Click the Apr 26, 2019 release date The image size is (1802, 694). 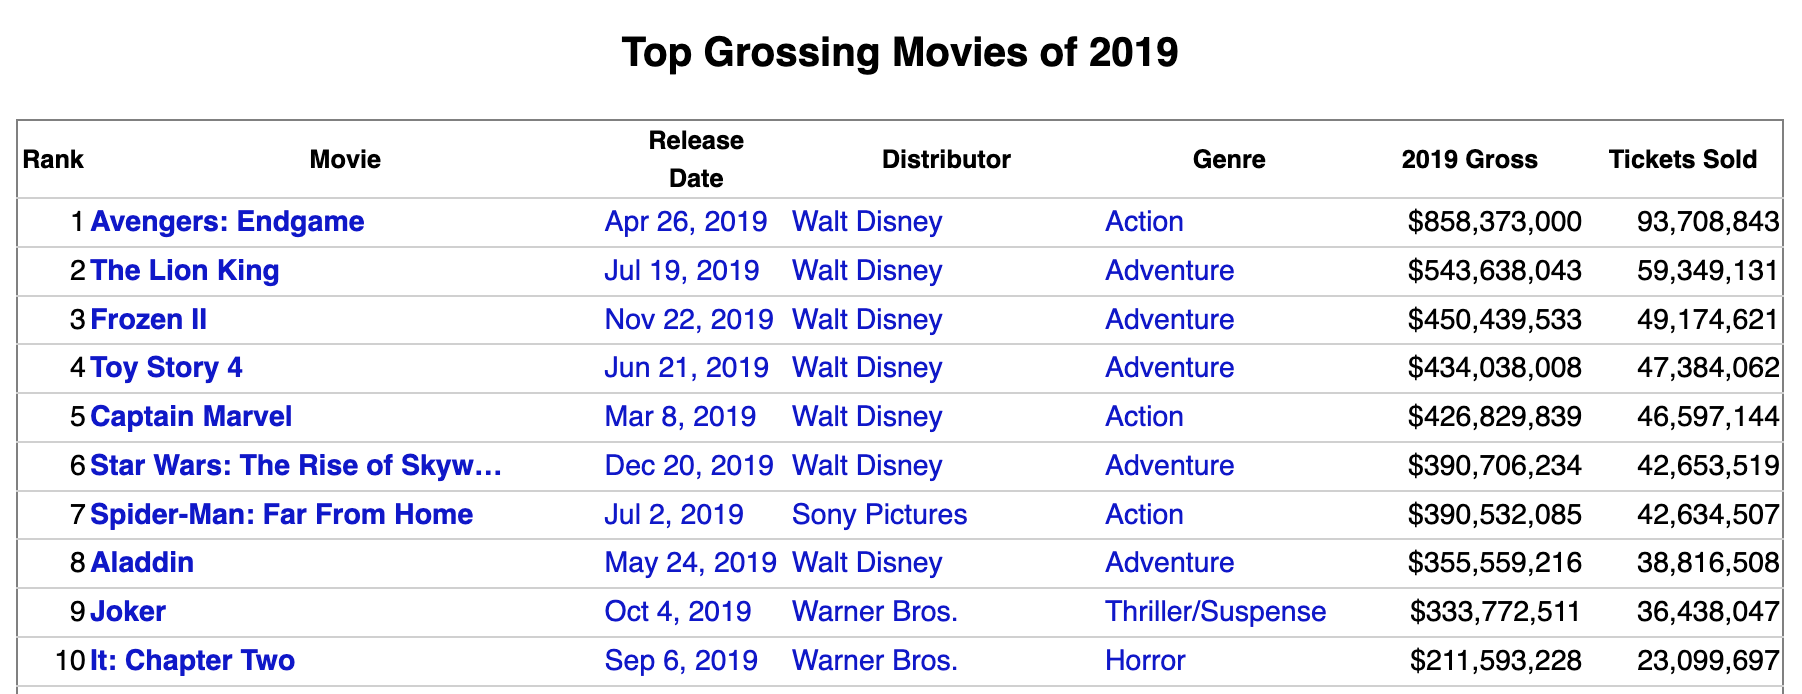click(685, 221)
